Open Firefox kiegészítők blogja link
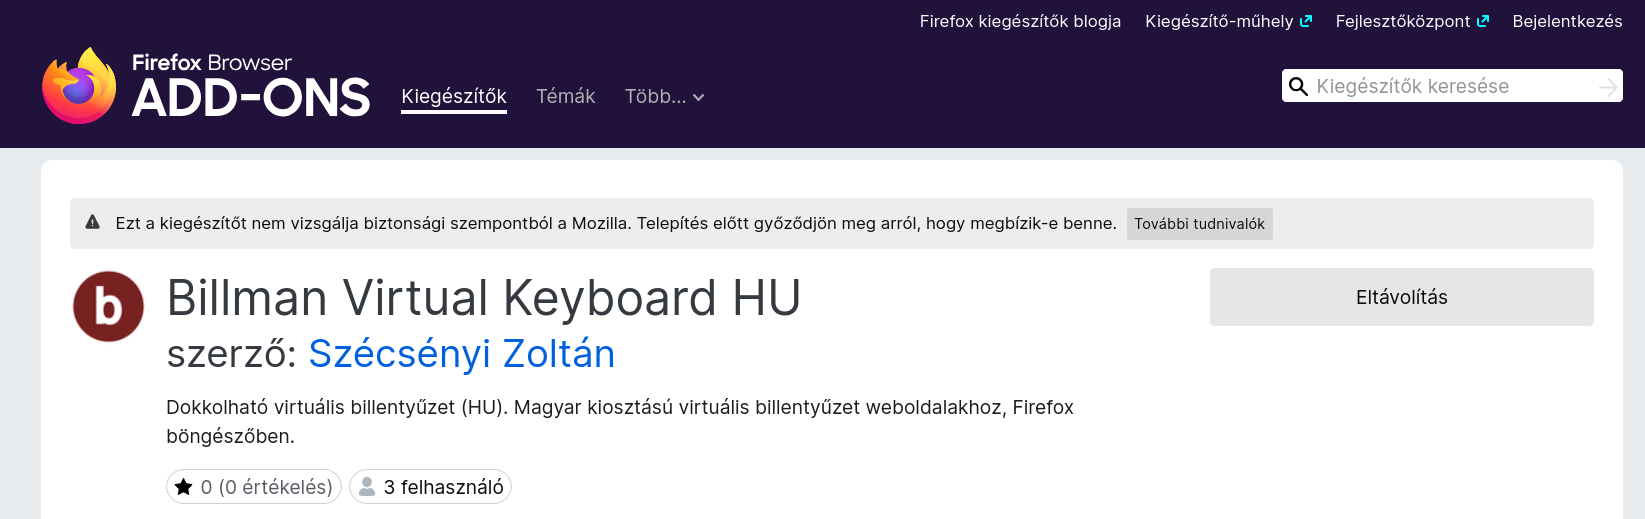This screenshot has height=519, width=1645. 1020,21
